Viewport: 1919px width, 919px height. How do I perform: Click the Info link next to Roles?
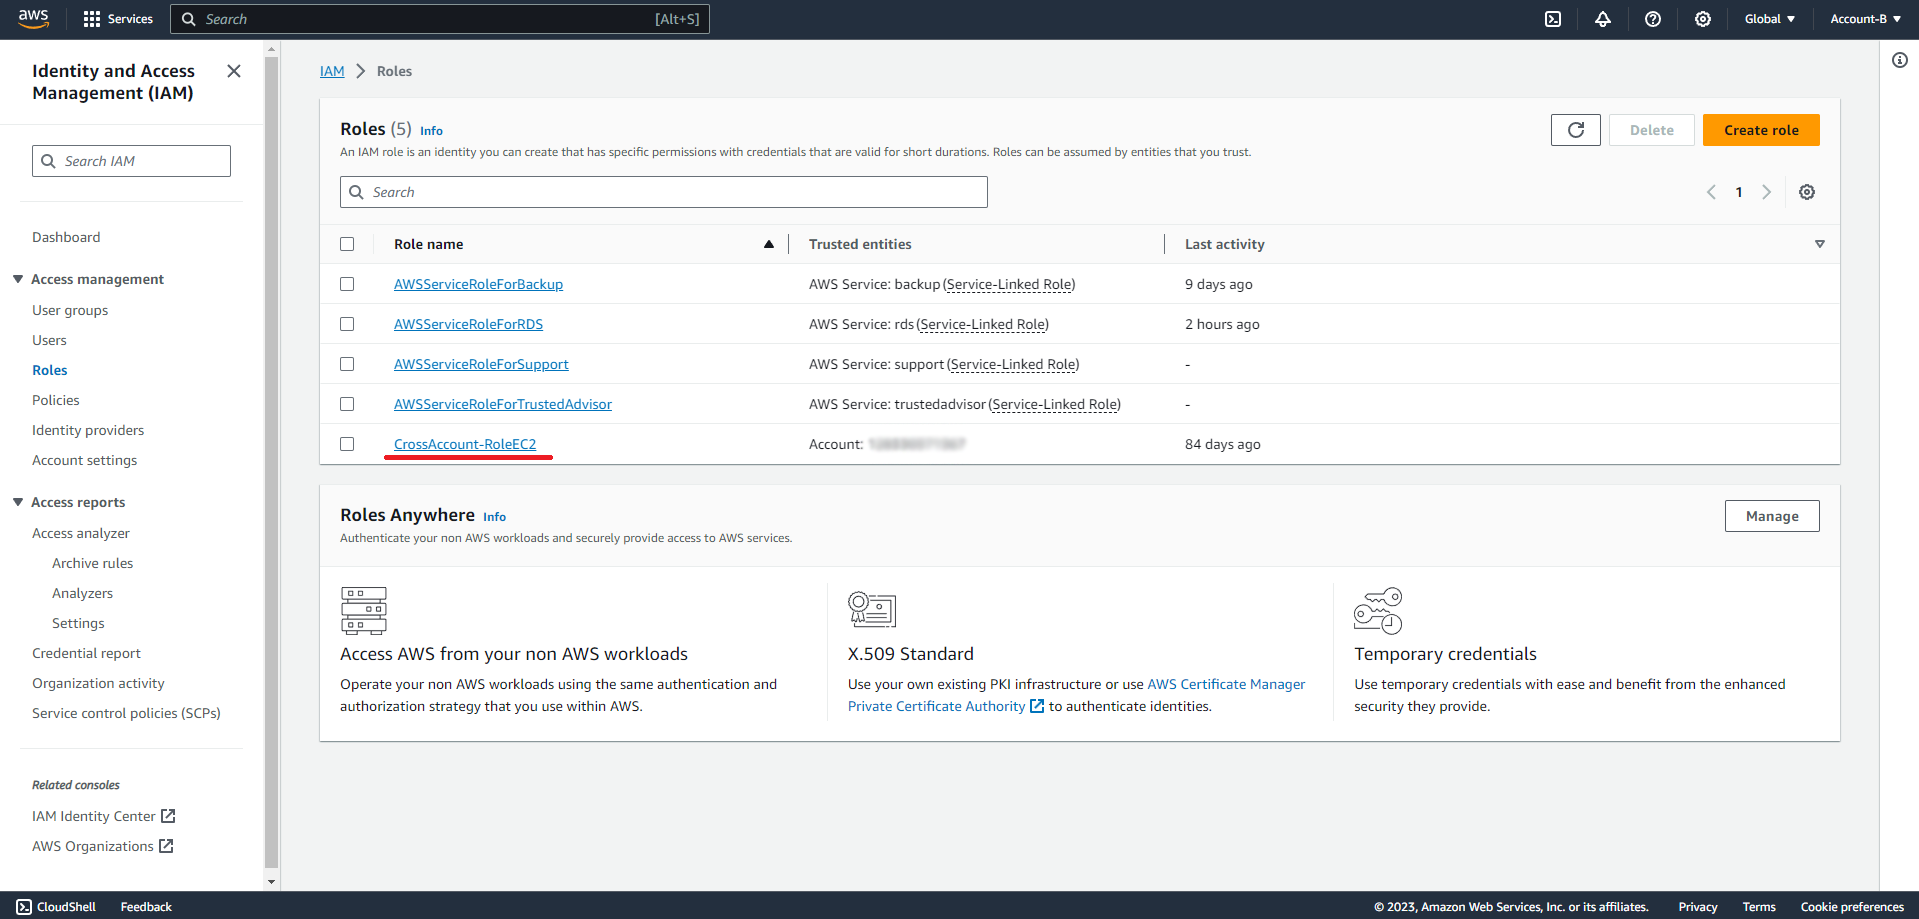click(x=431, y=131)
